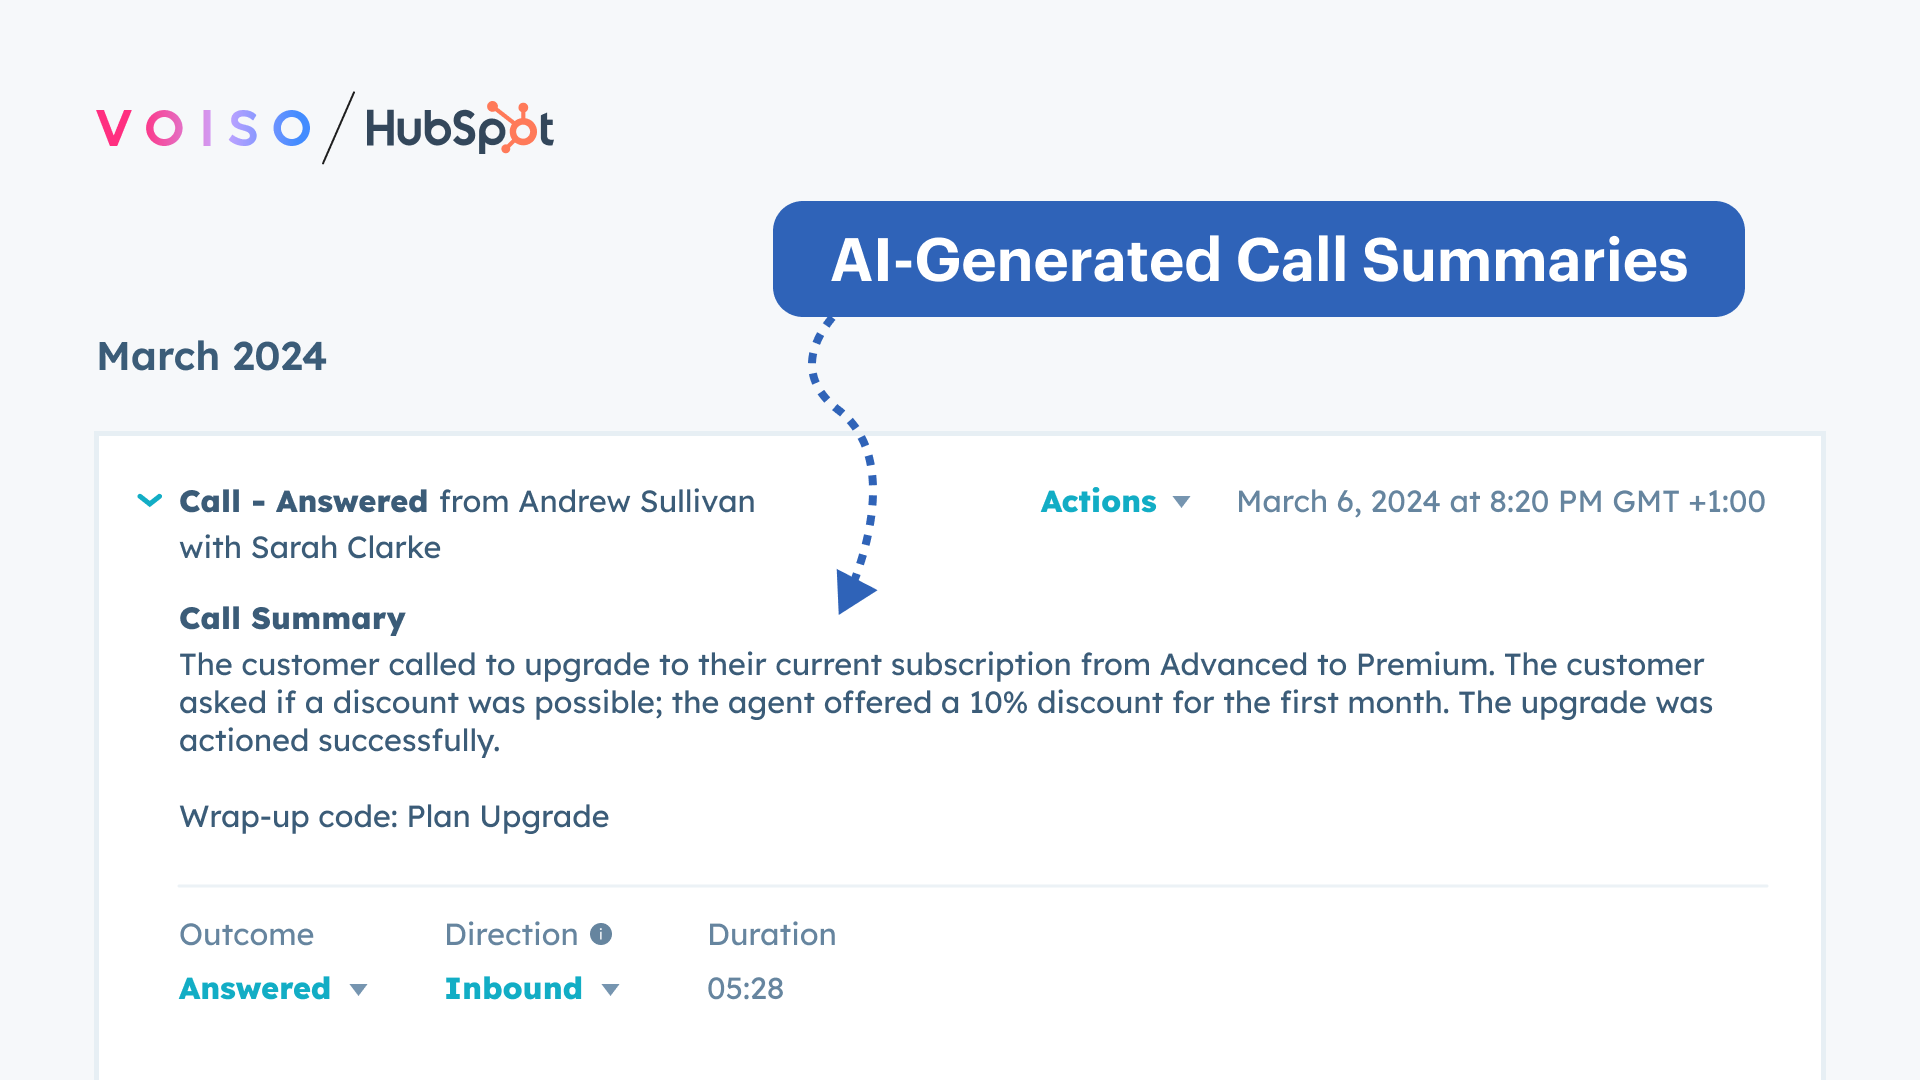Click the Wrap-up code: Plan Upgrade line

click(394, 816)
